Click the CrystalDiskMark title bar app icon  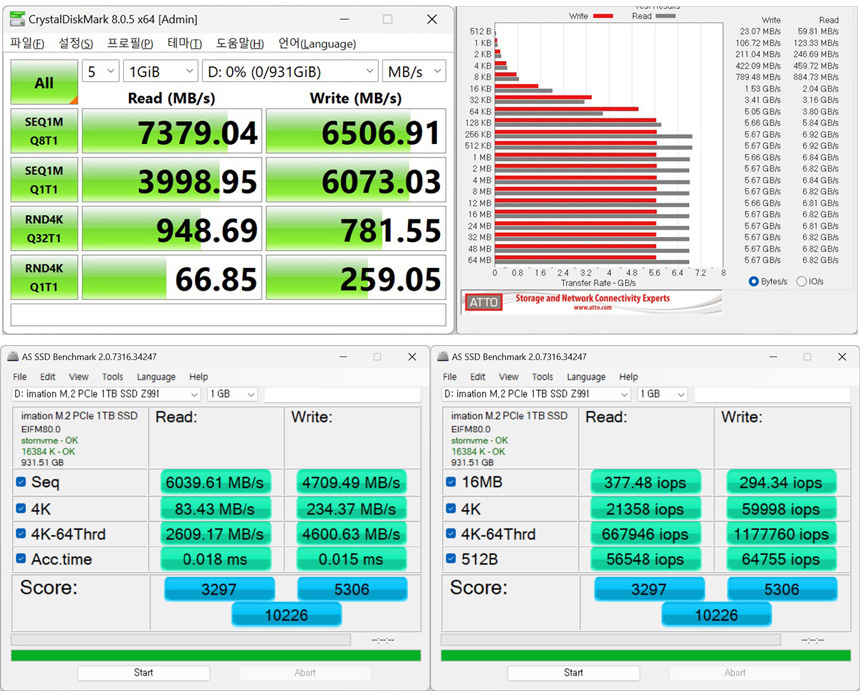pyautogui.click(x=18, y=19)
